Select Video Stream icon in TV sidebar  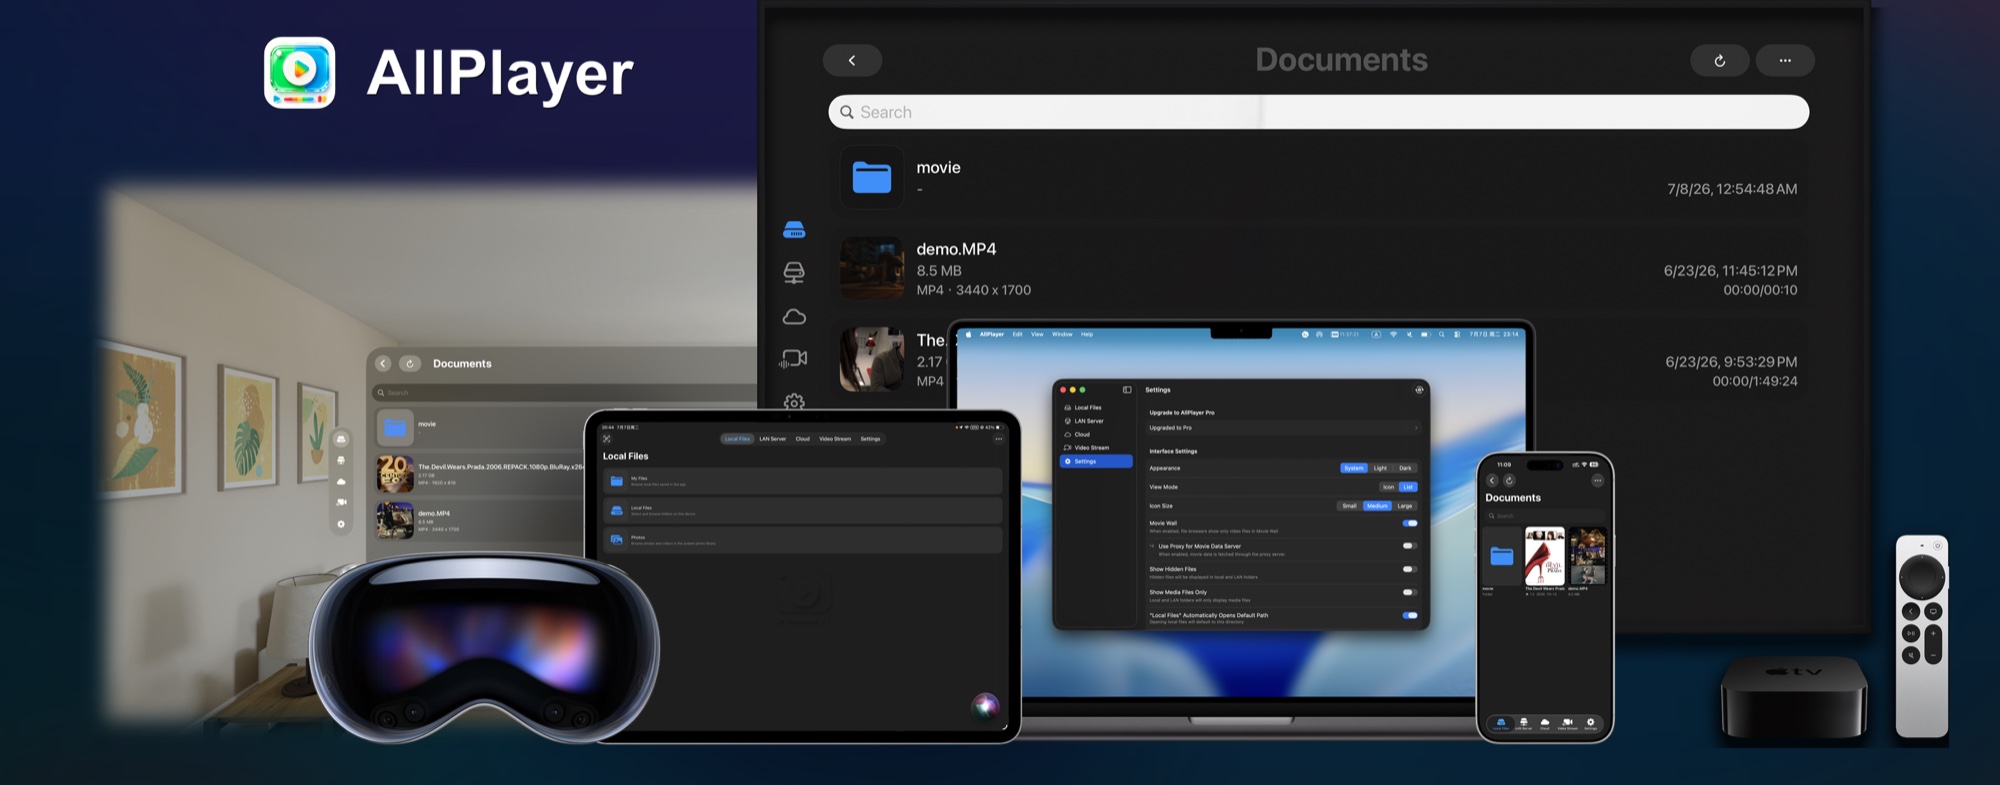coord(794,358)
